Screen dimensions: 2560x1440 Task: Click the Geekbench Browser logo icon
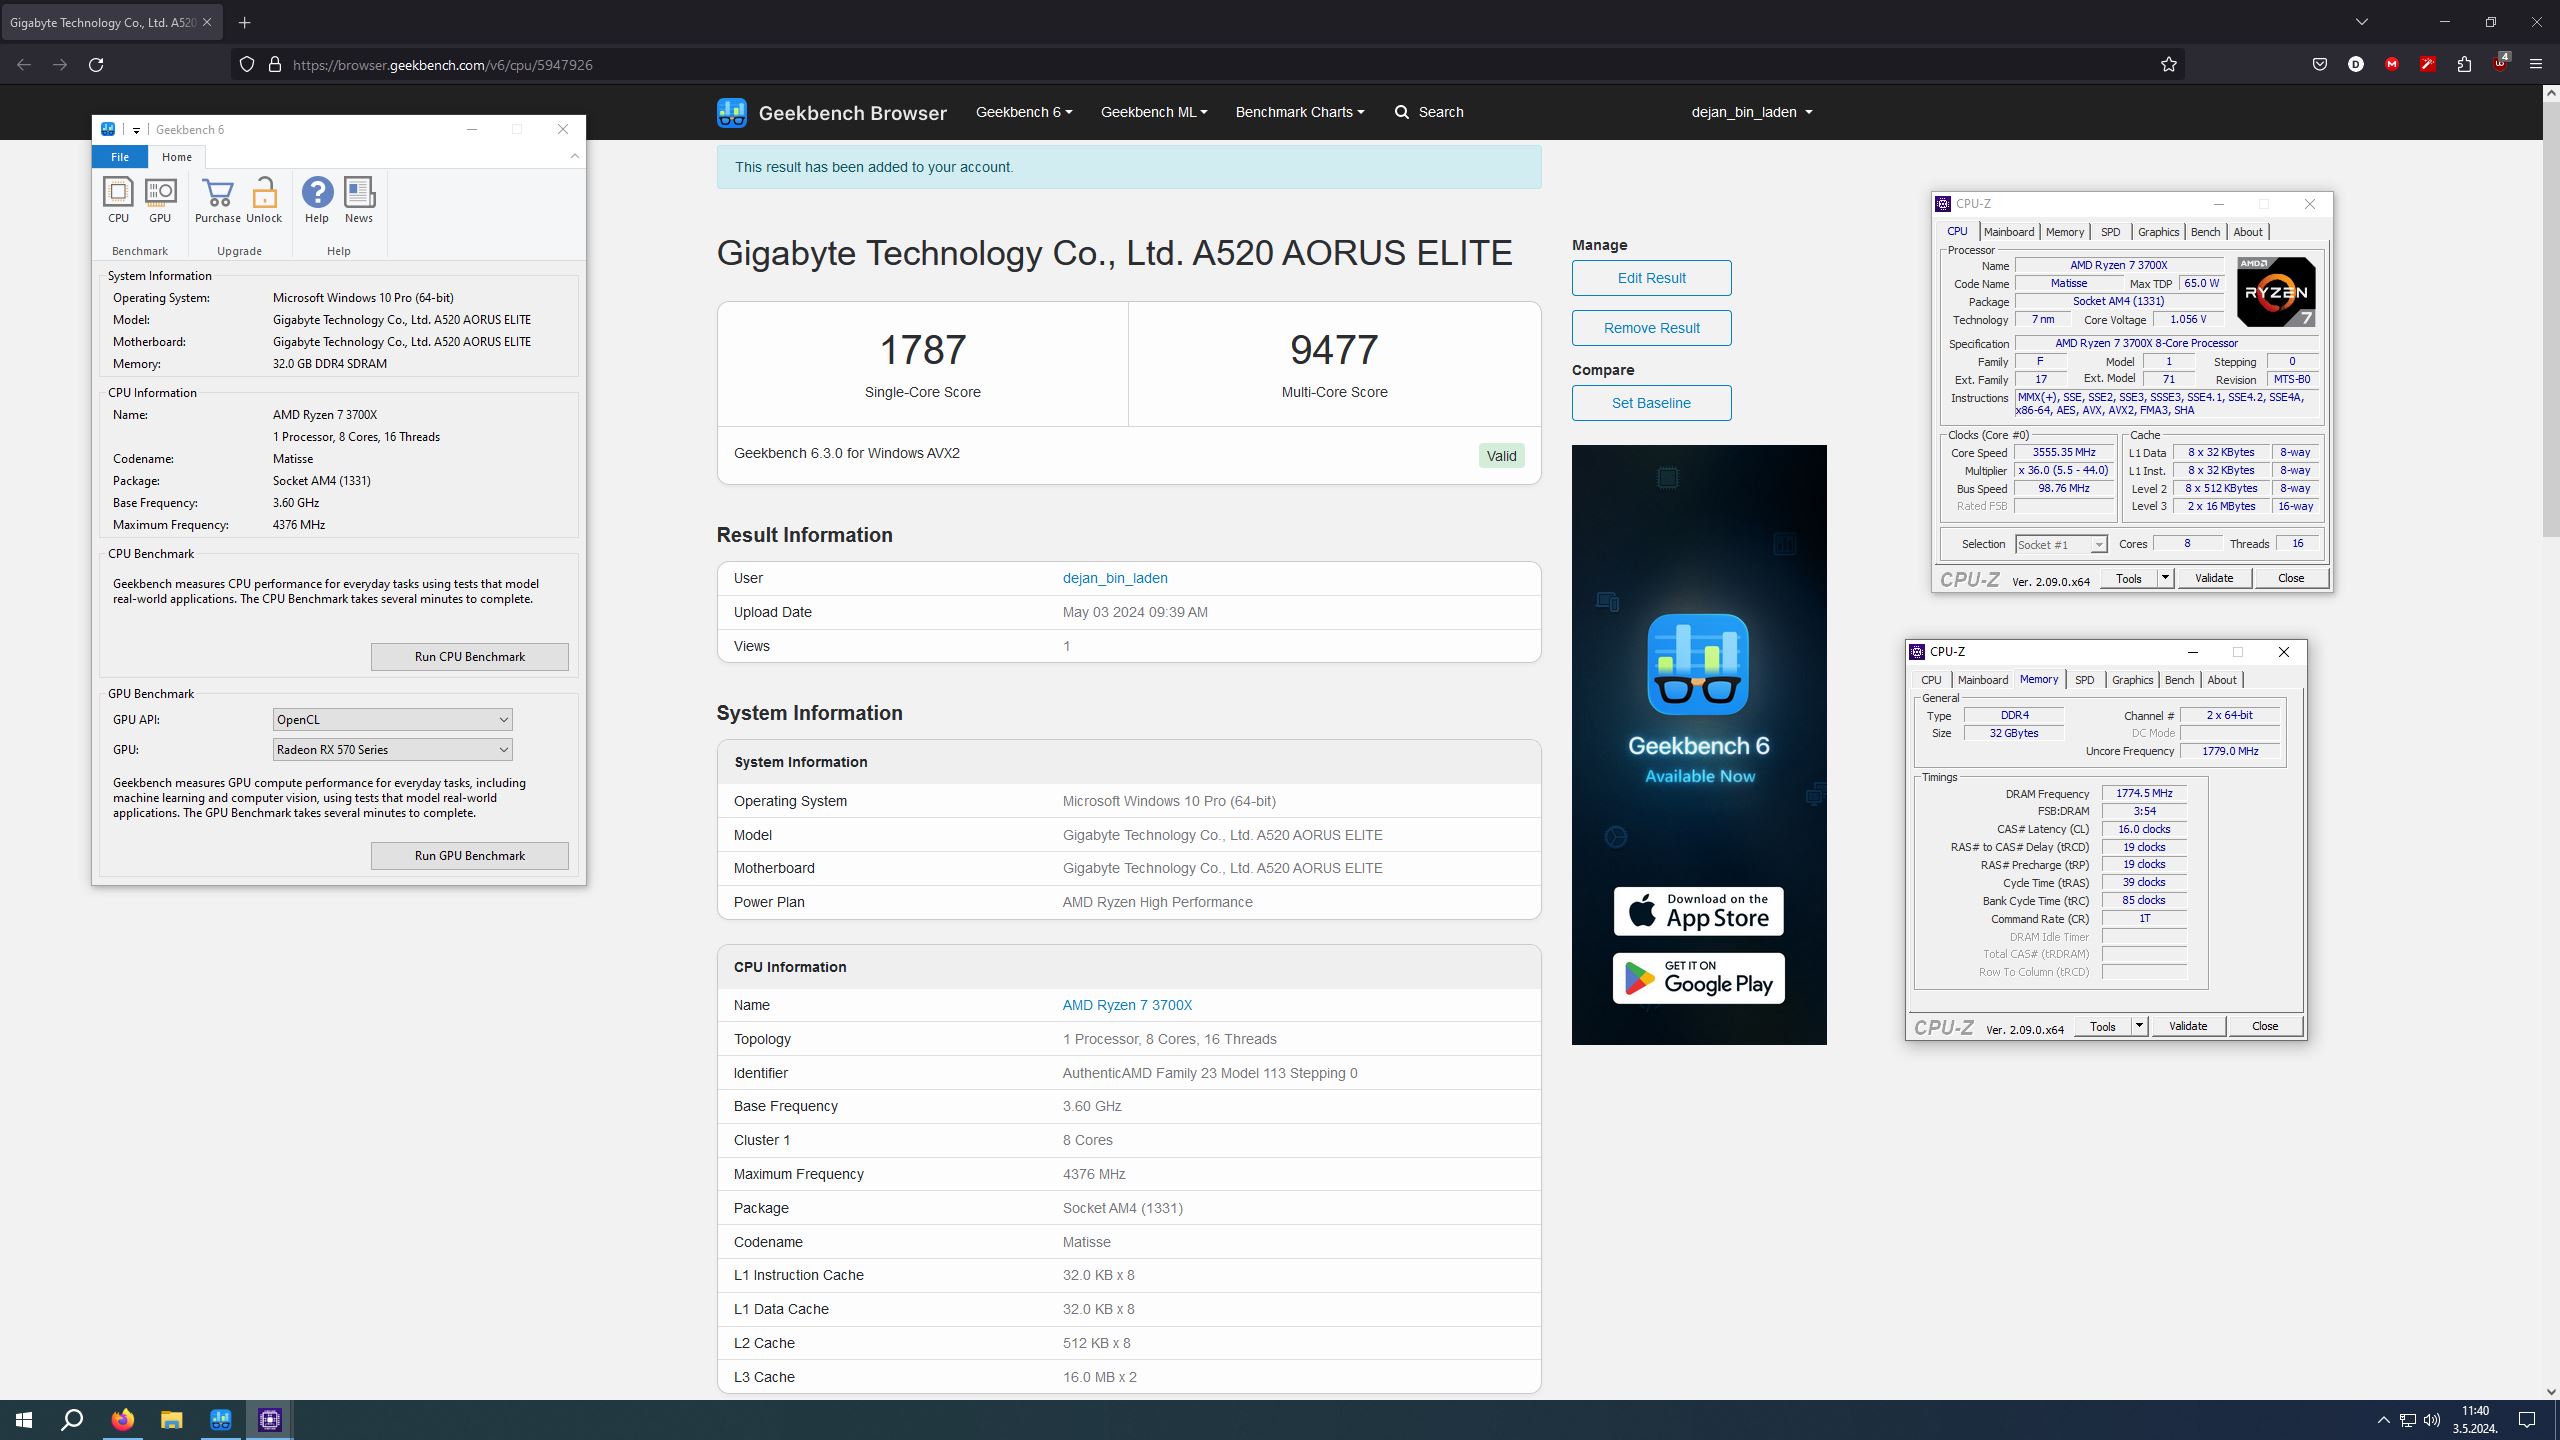click(732, 112)
